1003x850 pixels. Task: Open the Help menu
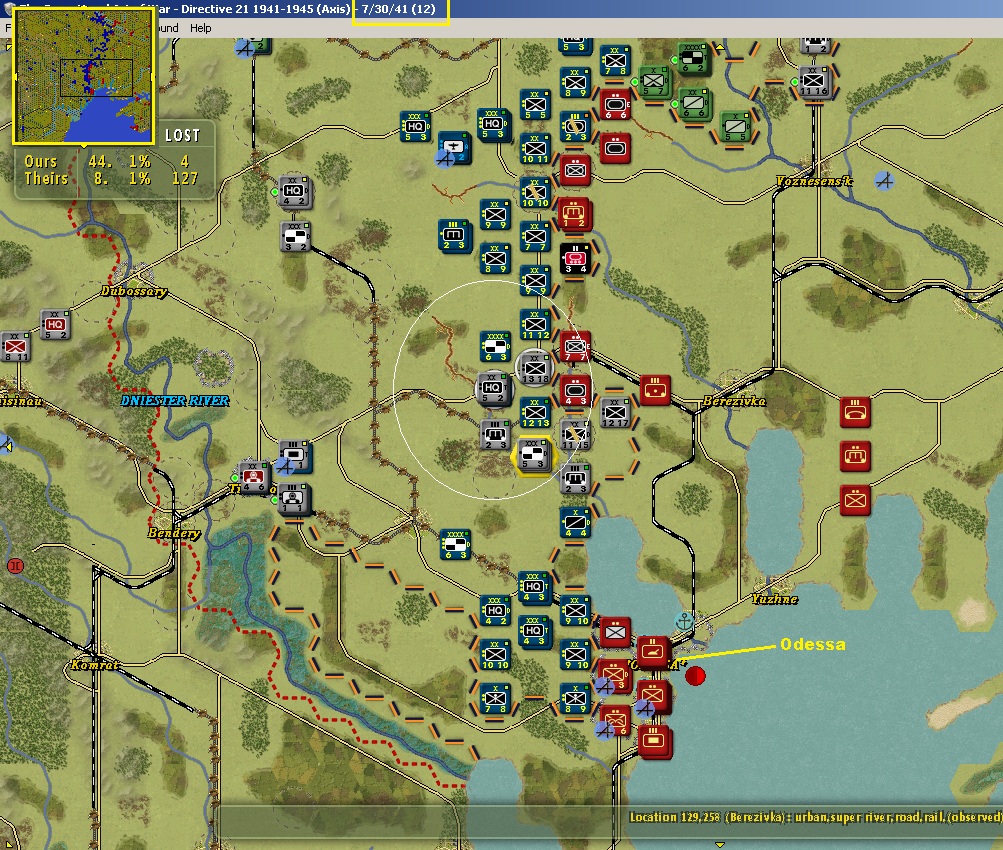pos(200,28)
